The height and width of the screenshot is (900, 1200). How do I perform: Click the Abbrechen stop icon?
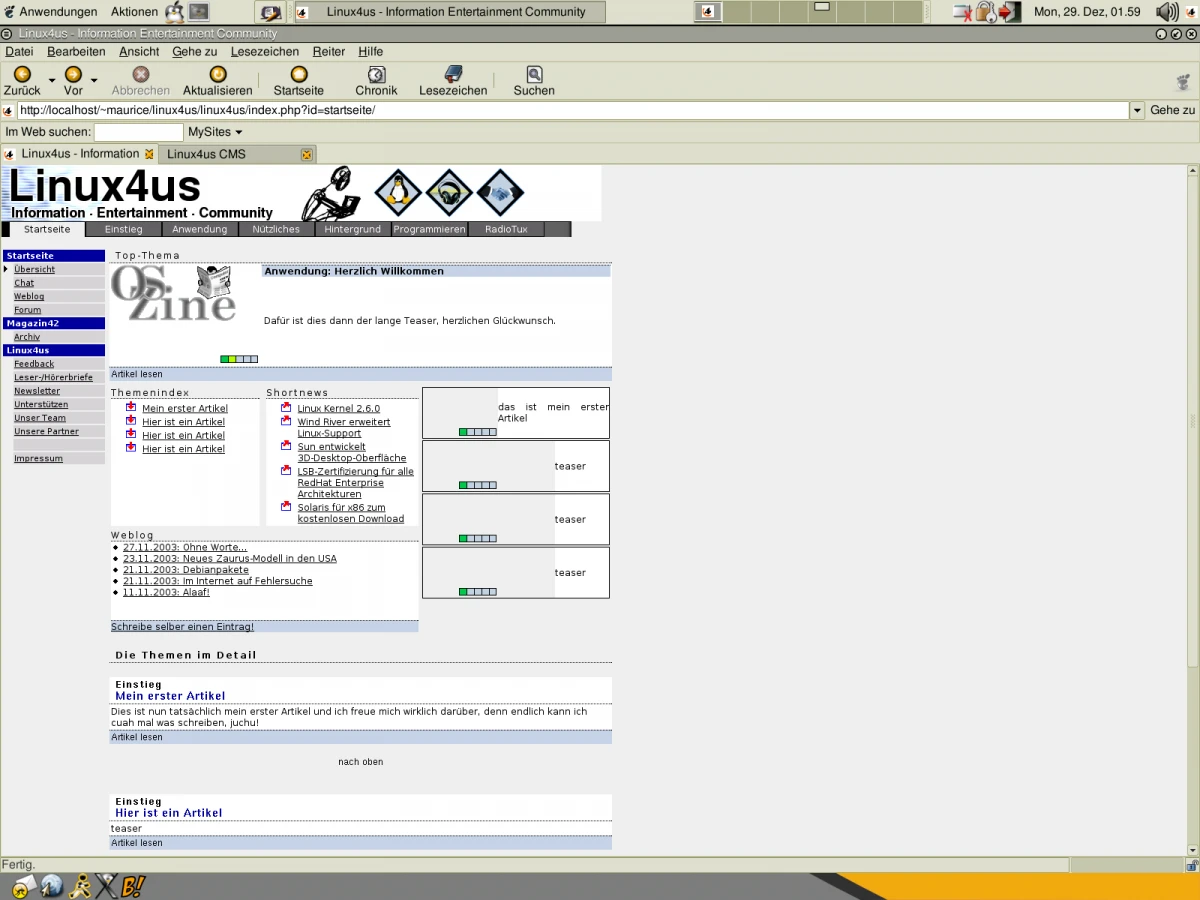(141, 74)
